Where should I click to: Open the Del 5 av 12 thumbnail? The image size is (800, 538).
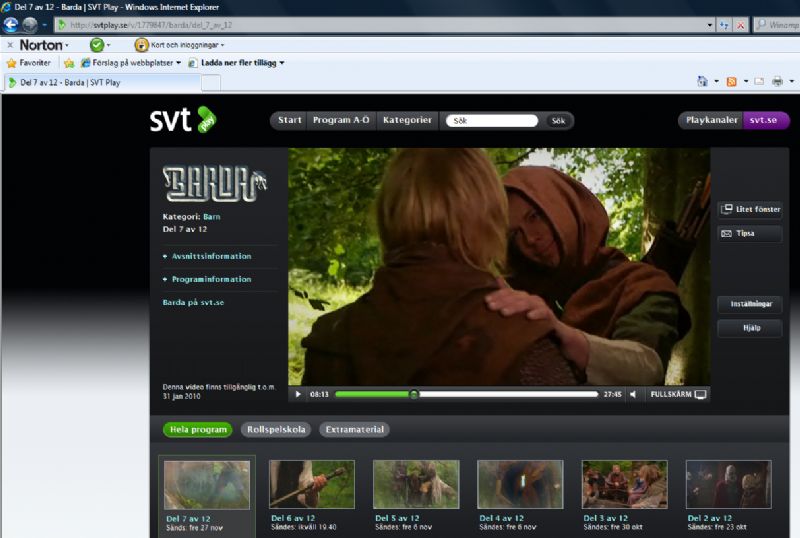[x=416, y=485]
